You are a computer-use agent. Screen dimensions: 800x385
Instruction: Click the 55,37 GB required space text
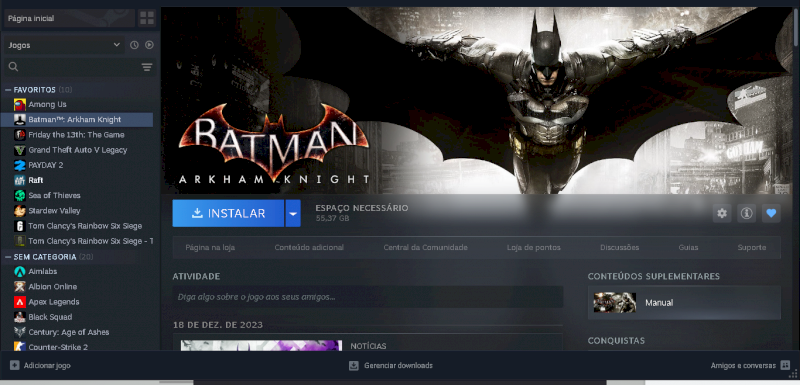coord(332,218)
